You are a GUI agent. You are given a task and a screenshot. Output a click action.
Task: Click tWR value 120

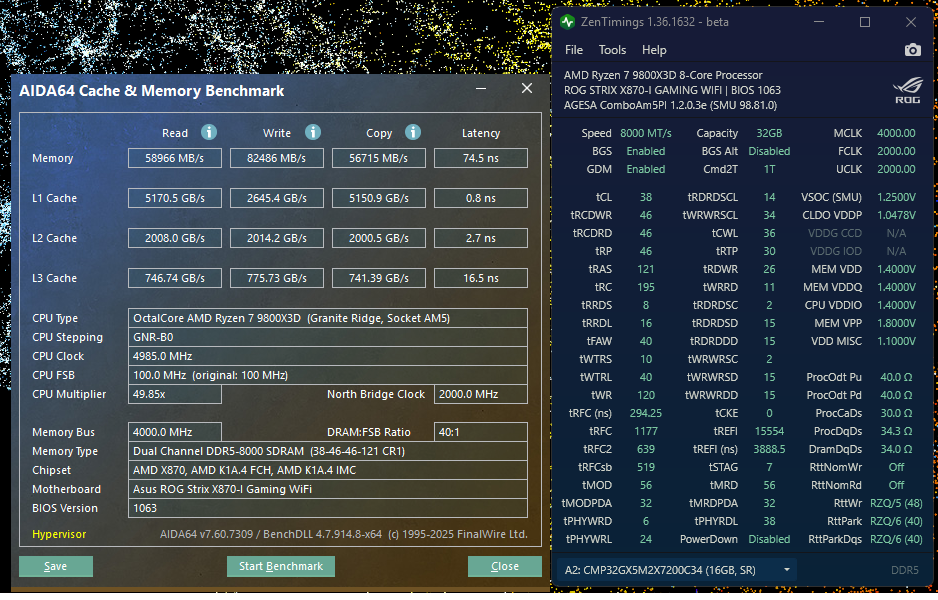point(645,395)
